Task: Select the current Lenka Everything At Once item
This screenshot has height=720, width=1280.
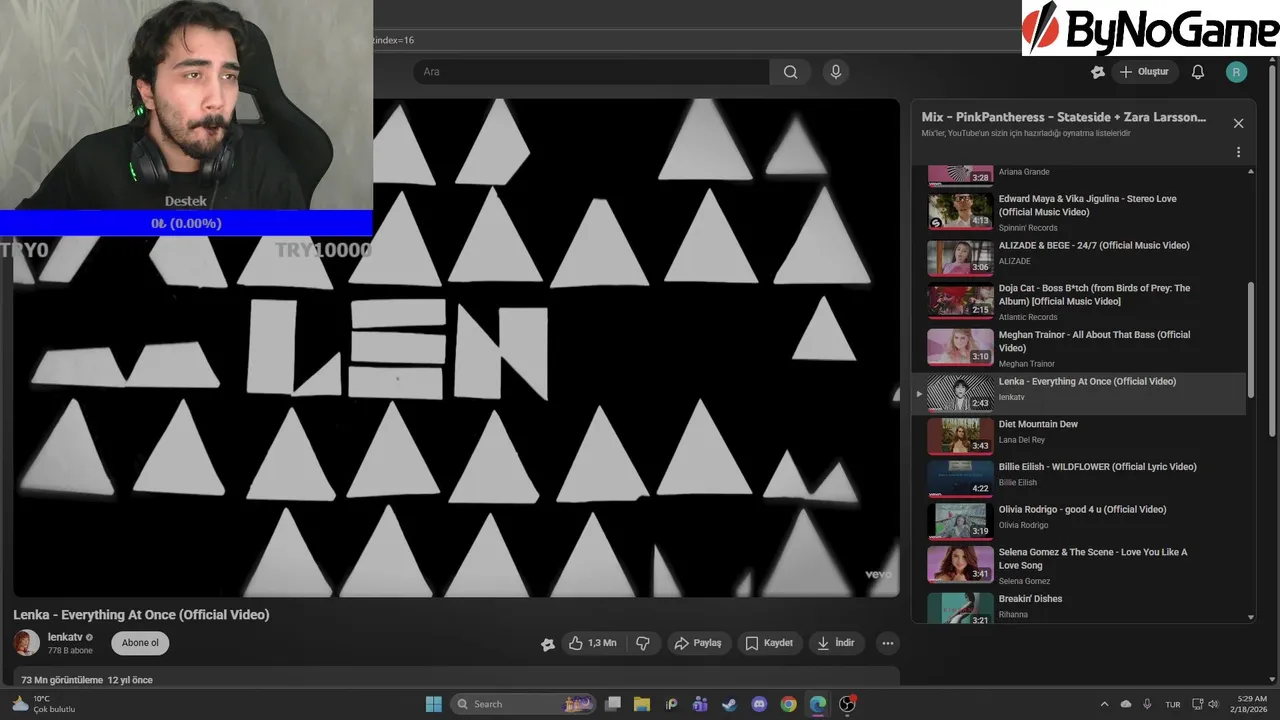Action: click(1080, 393)
